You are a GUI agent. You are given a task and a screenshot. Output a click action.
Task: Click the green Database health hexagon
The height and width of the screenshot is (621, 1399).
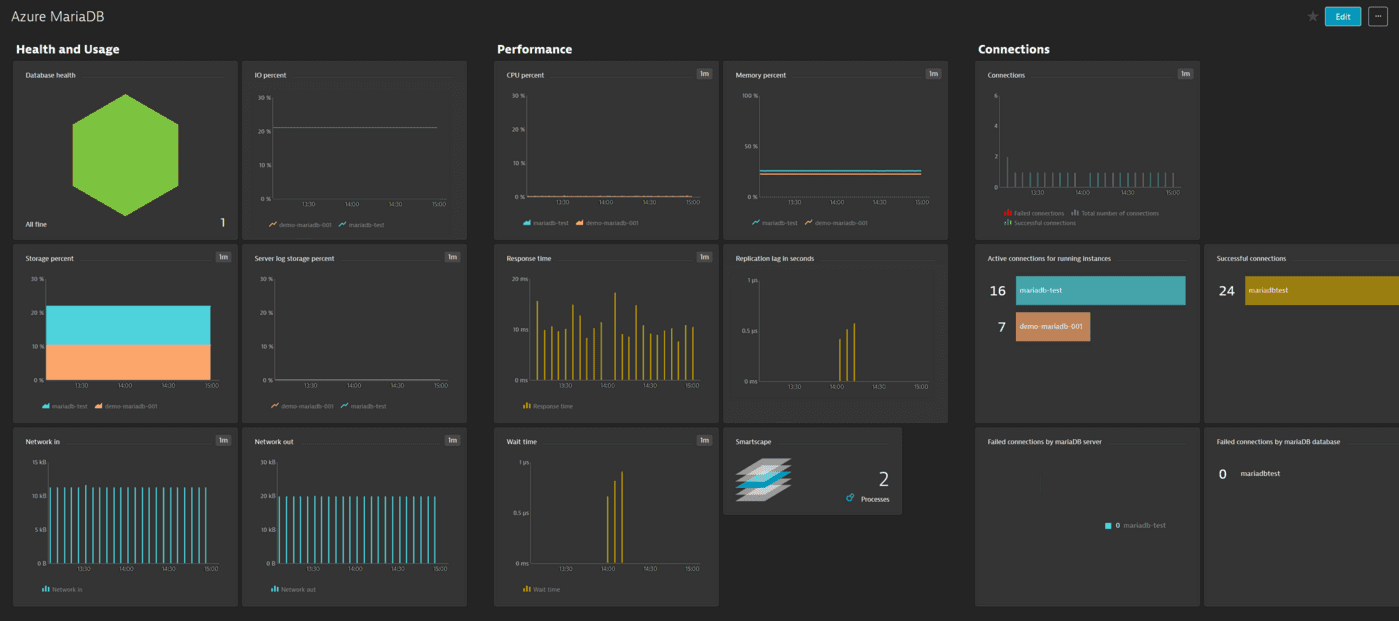click(124, 155)
